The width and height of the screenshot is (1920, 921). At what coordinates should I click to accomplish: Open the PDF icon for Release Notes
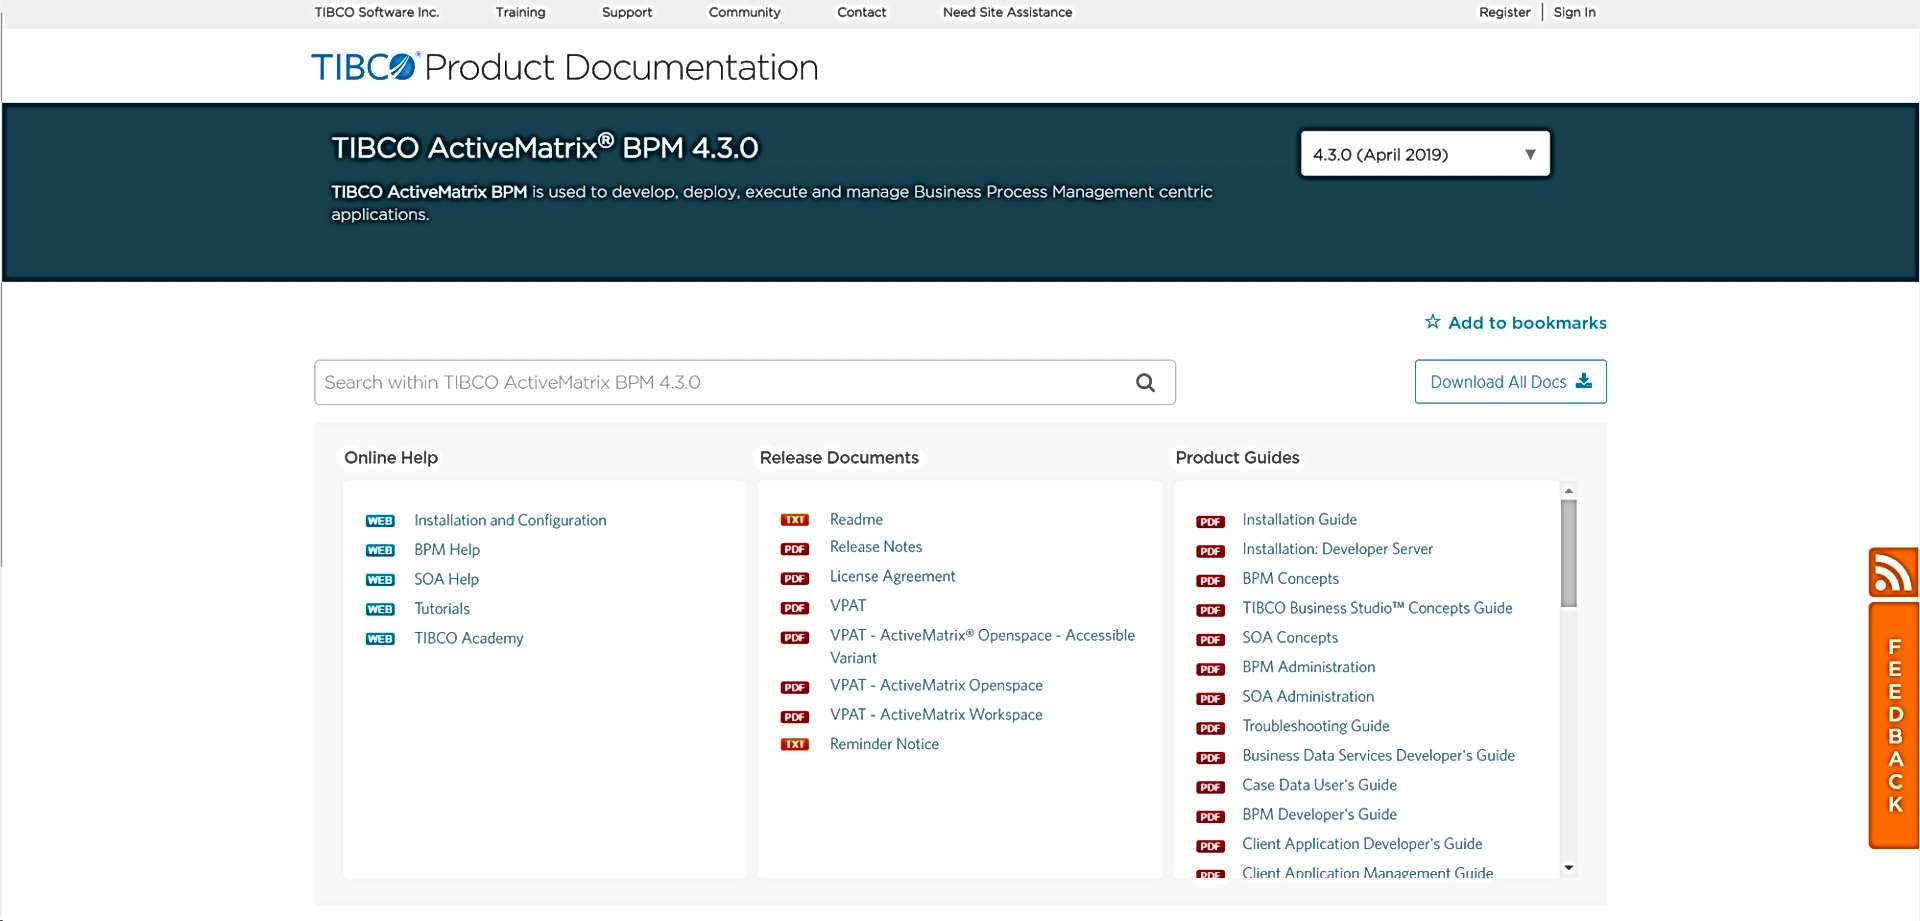(795, 548)
